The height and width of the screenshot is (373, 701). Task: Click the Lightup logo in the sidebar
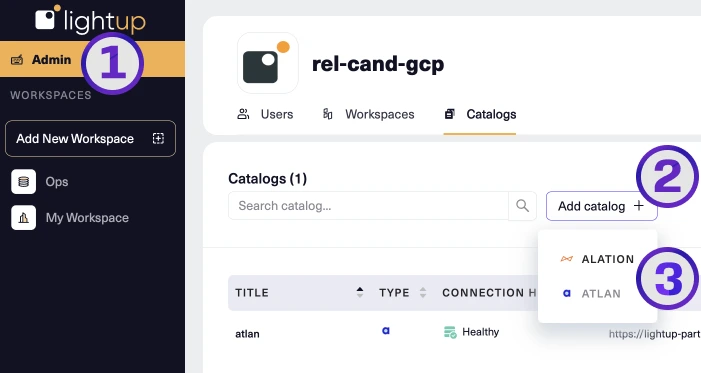pos(90,20)
